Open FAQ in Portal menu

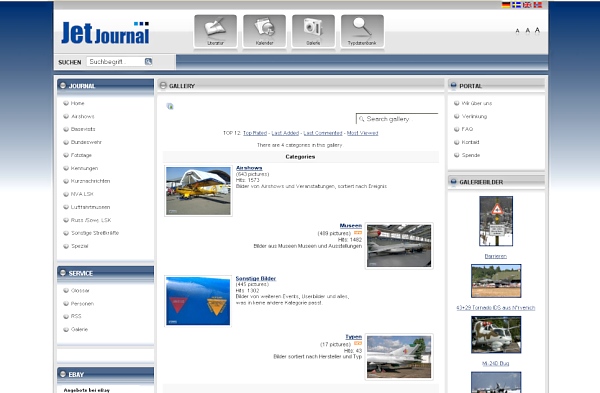[467, 129]
